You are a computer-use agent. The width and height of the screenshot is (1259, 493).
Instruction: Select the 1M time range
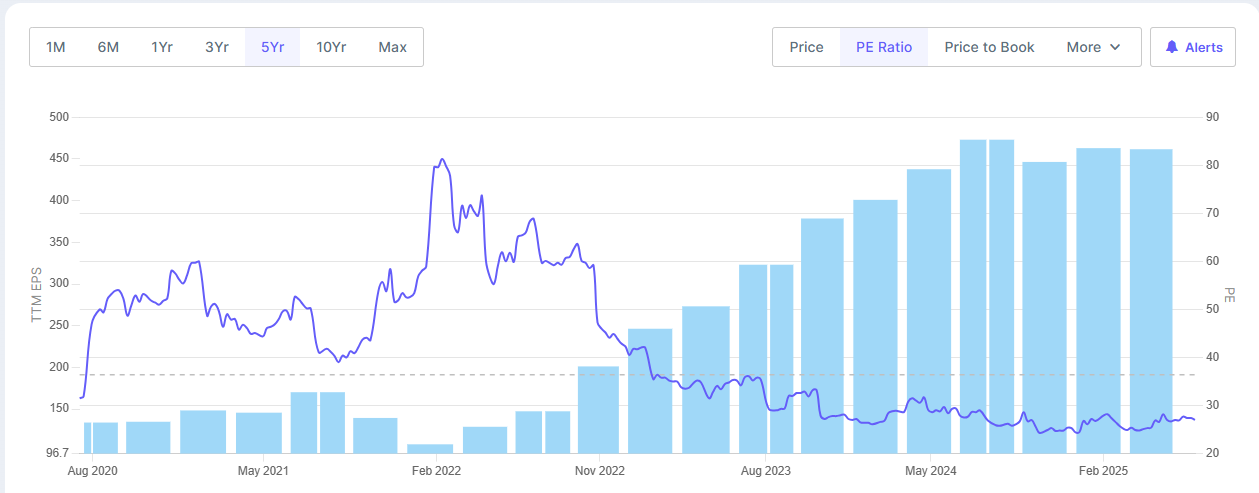[x=56, y=47]
